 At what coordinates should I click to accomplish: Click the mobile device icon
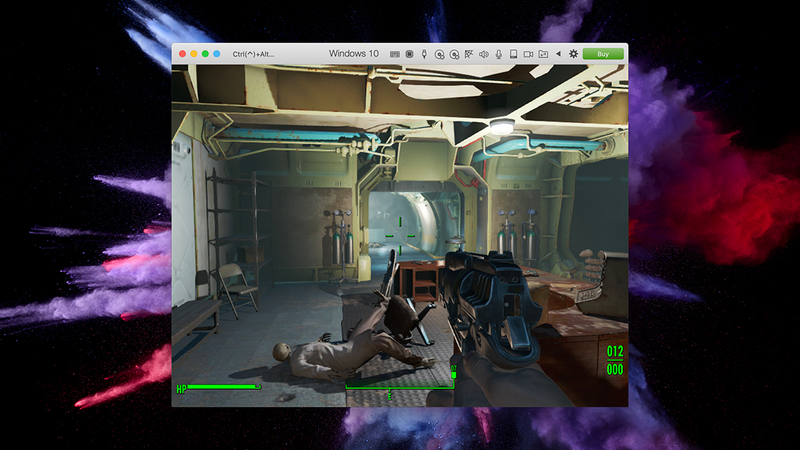pyautogui.click(x=513, y=54)
